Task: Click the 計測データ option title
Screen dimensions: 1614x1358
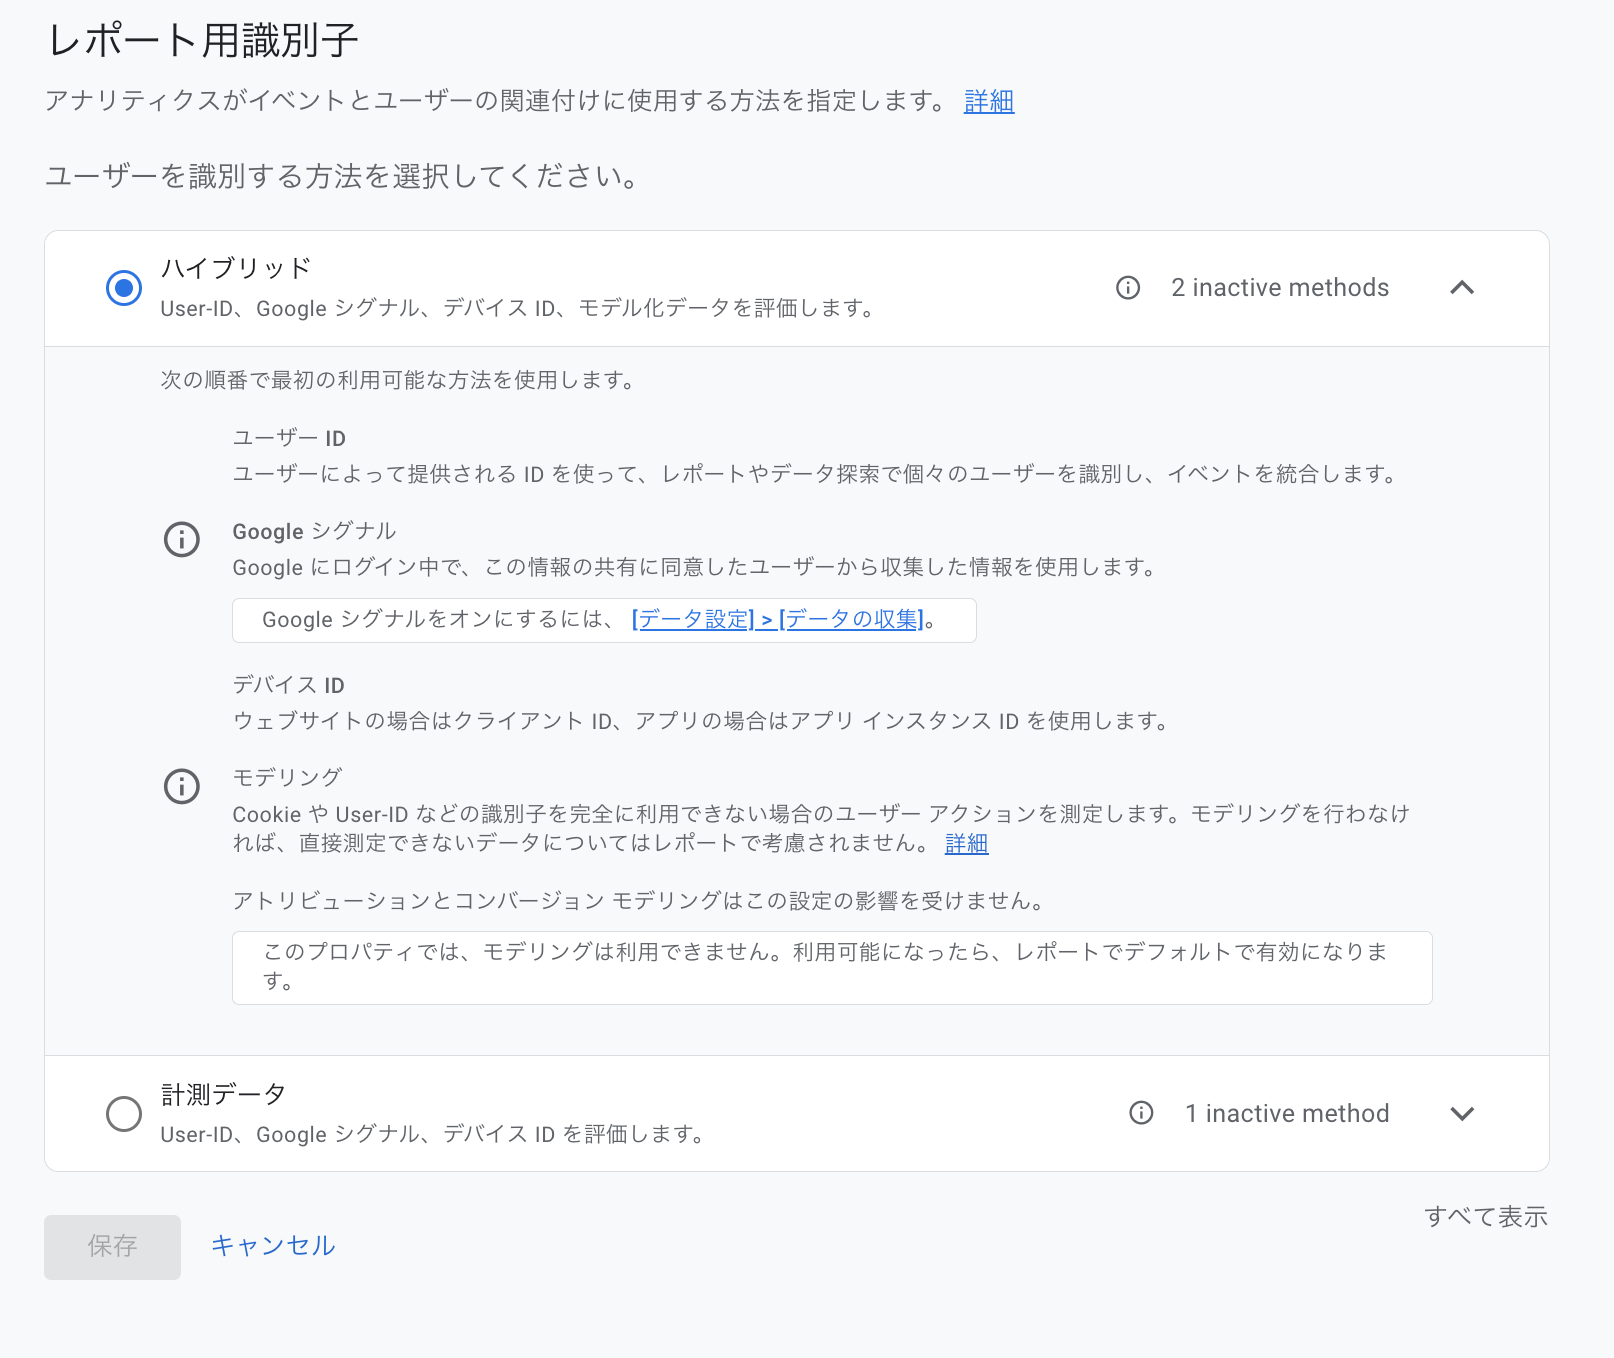Action: tap(224, 1095)
